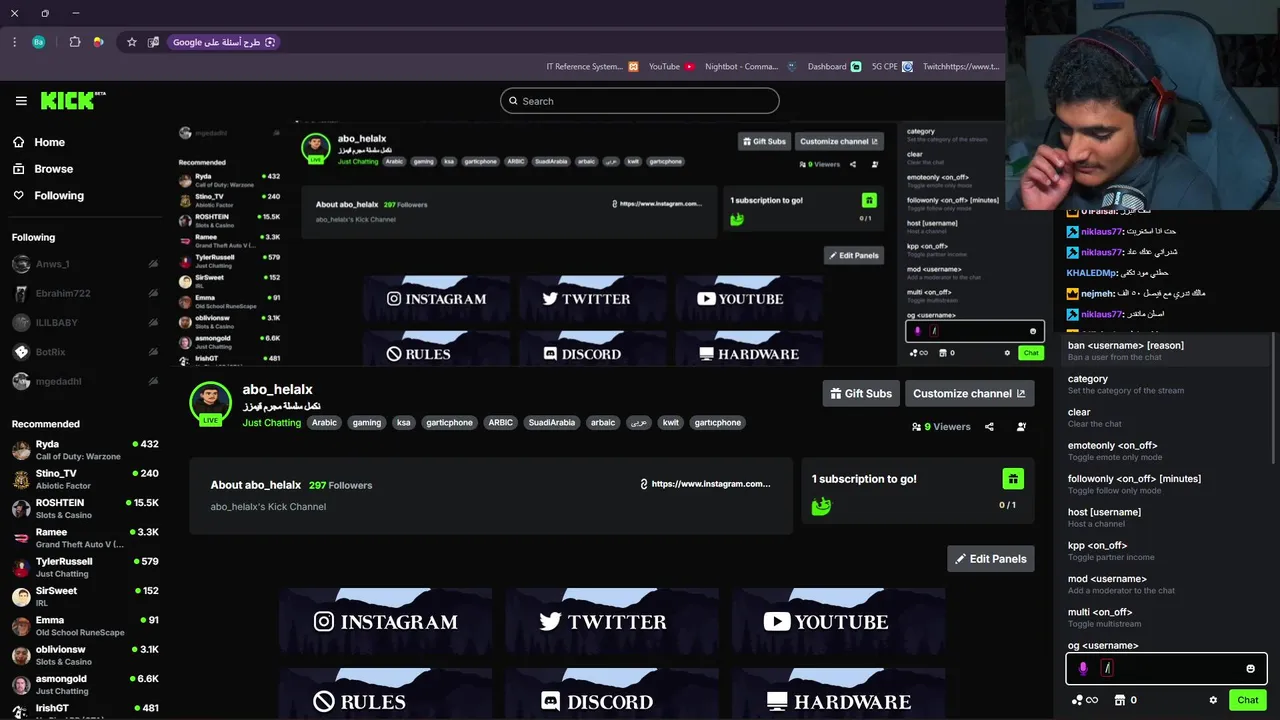Open the HARDWARE panel banner

coord(838,696)
